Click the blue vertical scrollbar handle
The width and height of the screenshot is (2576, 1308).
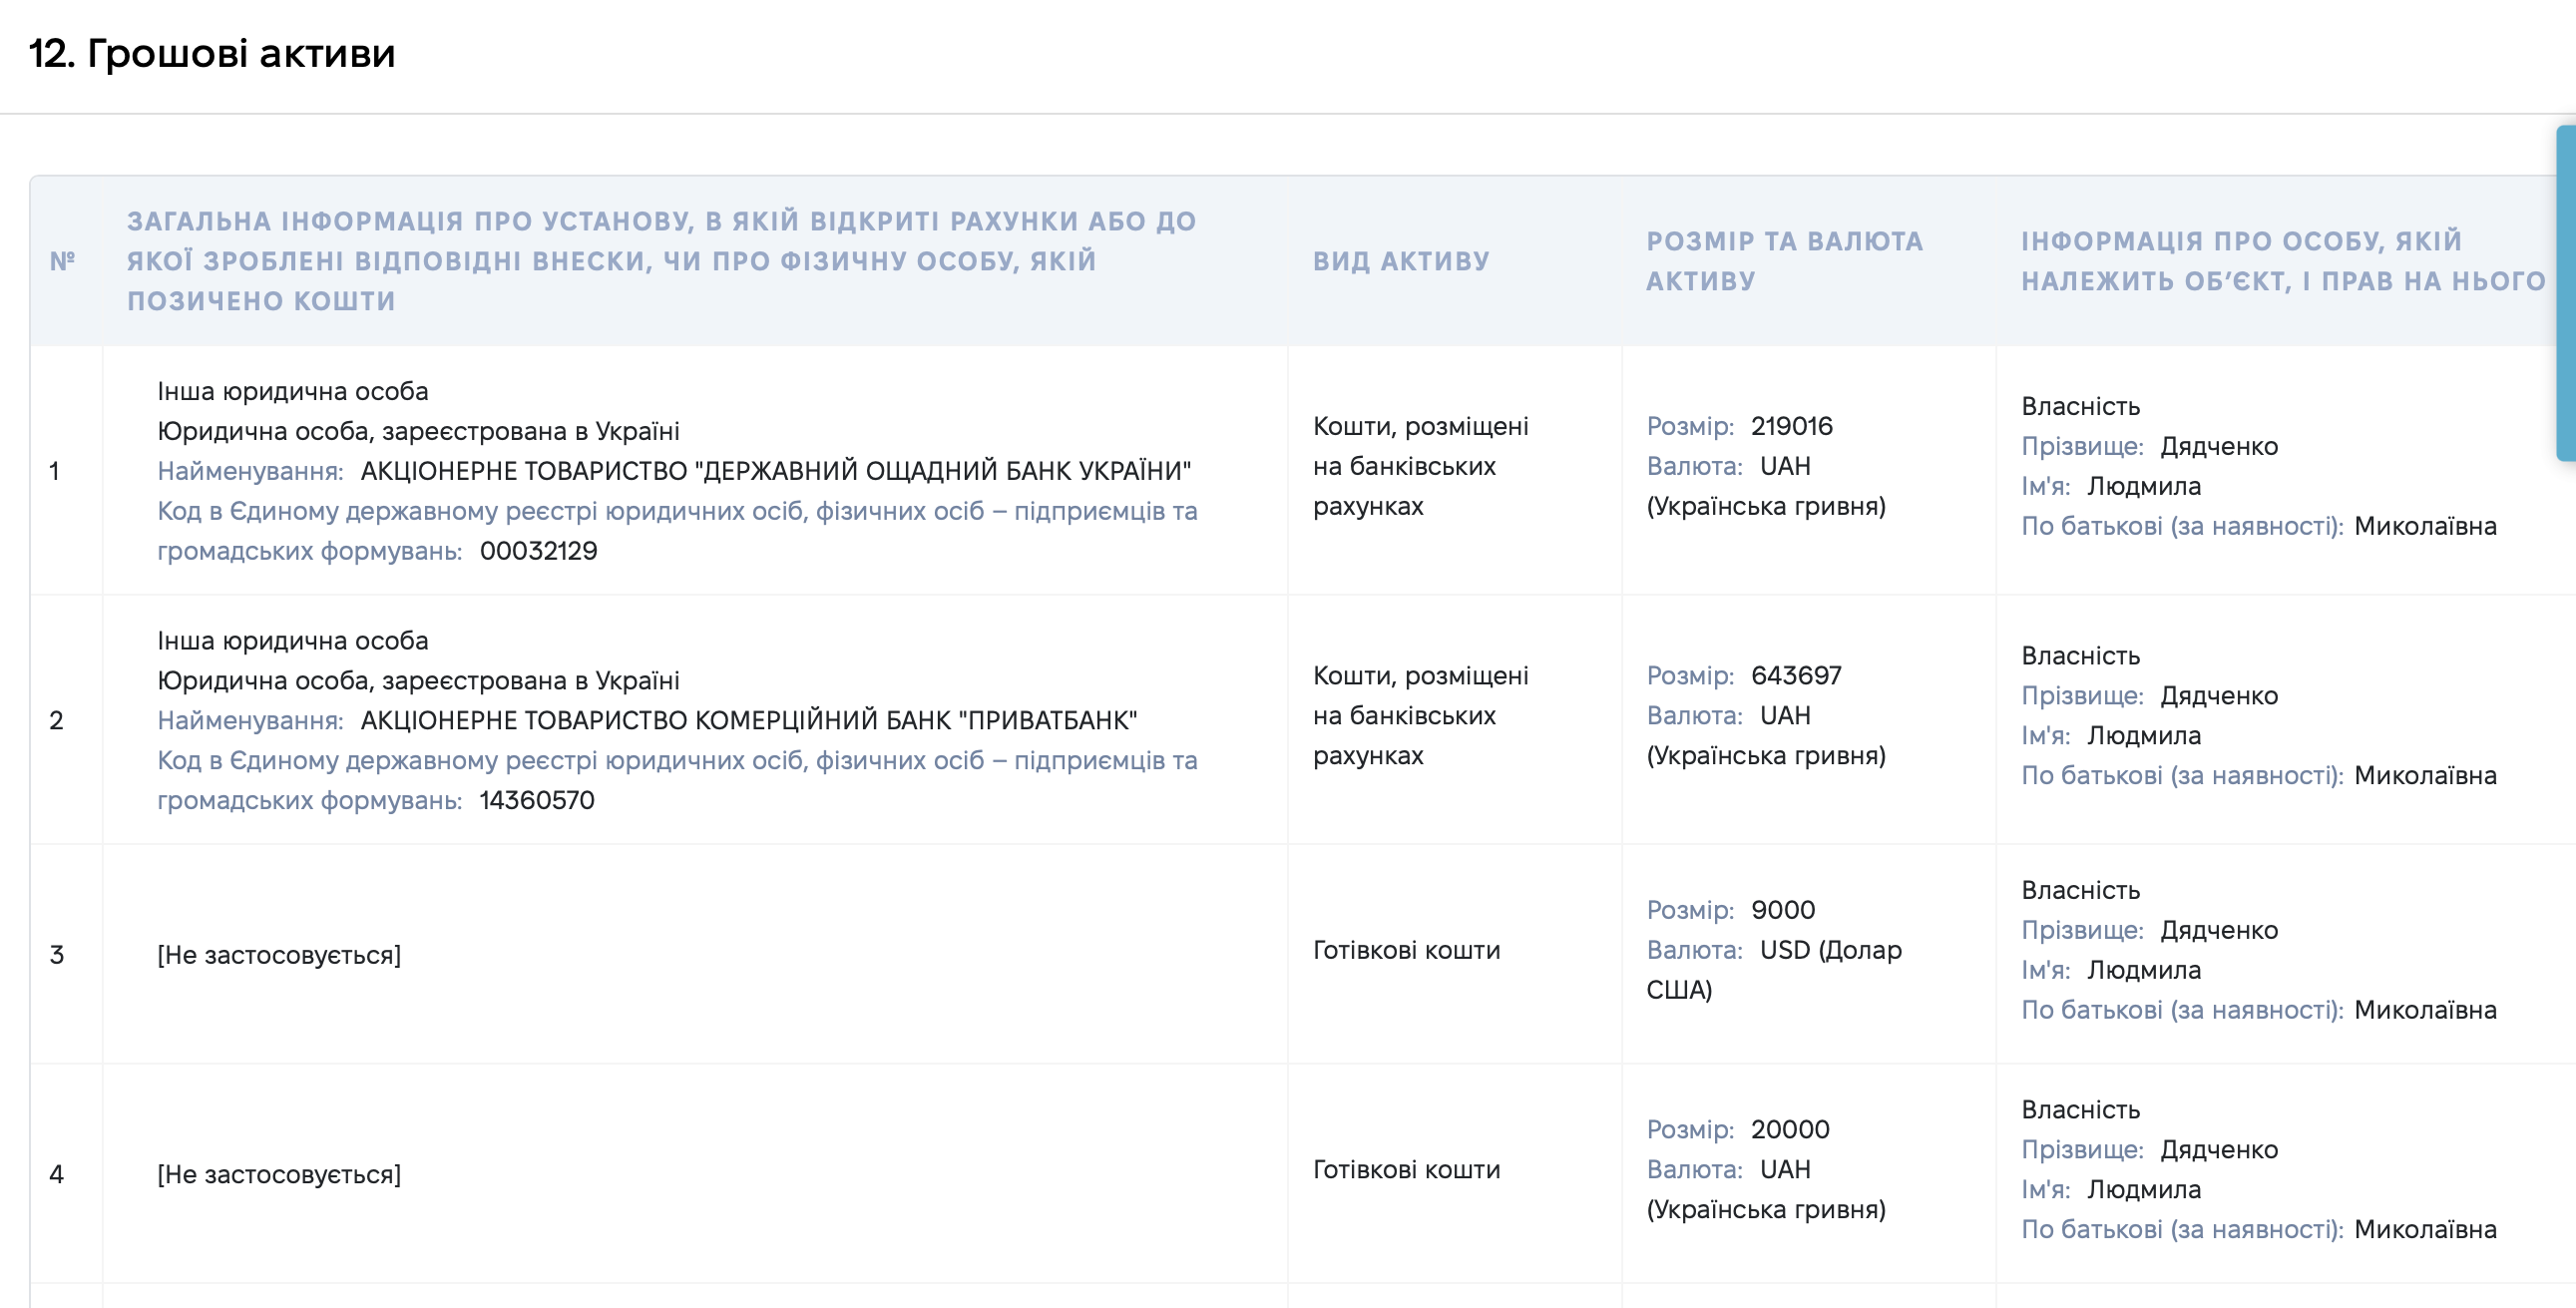pyautogui.click(x=2566, y=293)
